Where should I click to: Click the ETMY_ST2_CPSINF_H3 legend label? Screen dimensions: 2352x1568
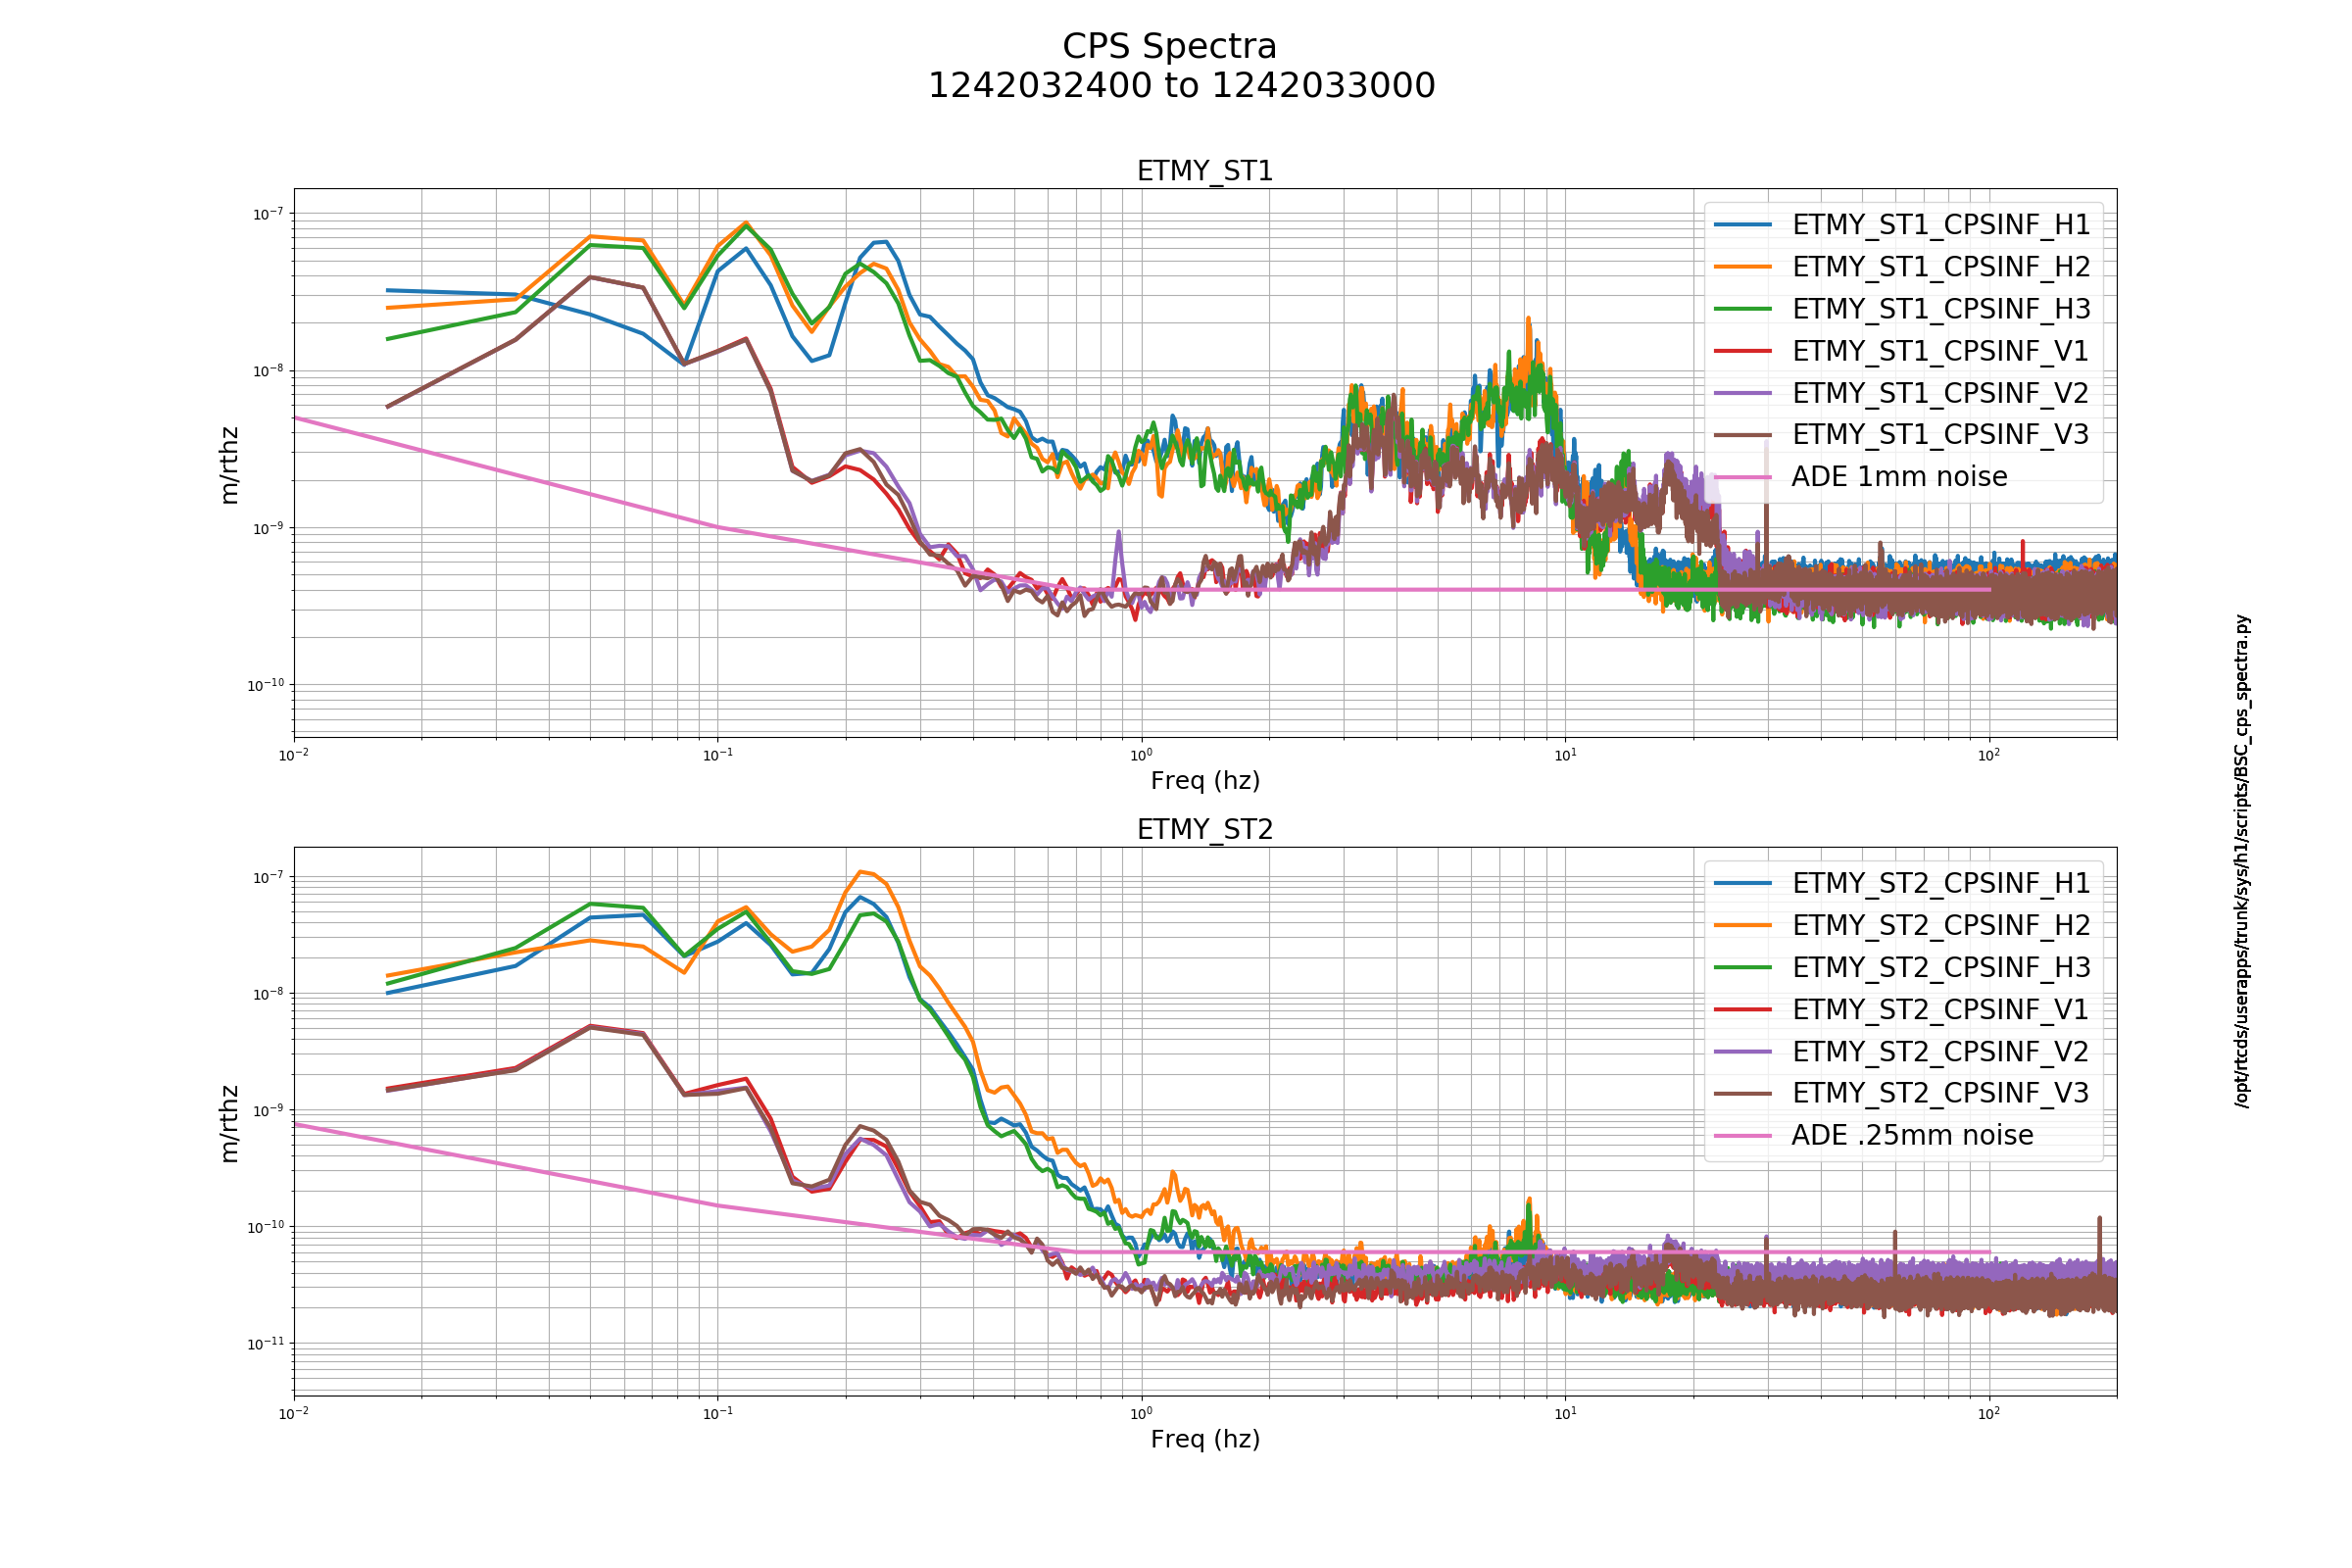pyautogui.click(x=1940, y=967)
